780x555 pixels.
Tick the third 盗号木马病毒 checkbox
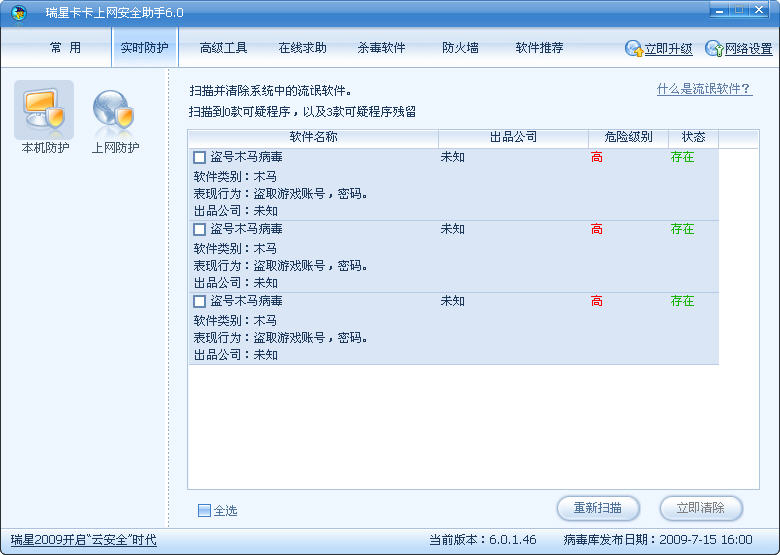tap(199, 301)
